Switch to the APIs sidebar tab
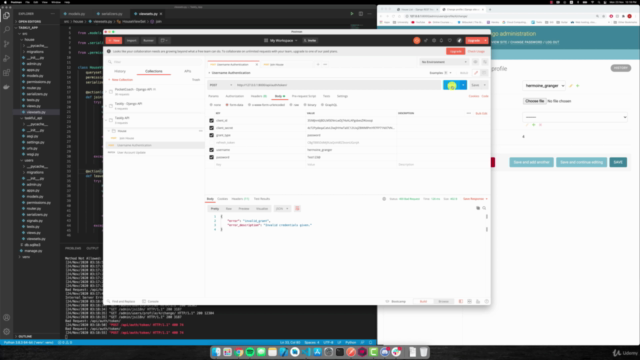This screenshot has height=360, width=640. (x=187, y=71)
